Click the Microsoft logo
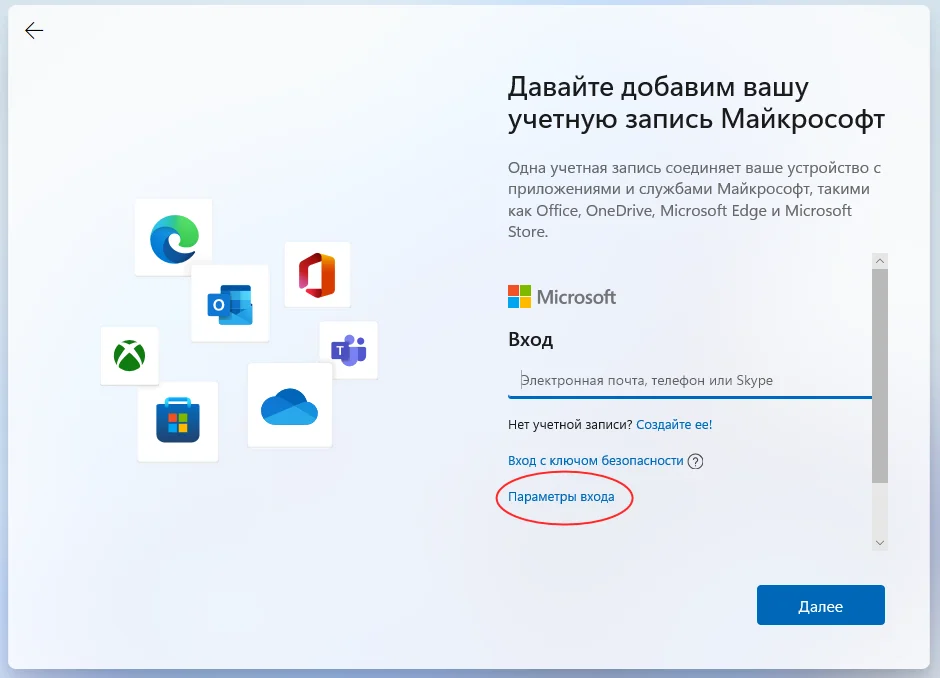This screenshot has width=940, height=678. tap(562, 297)
